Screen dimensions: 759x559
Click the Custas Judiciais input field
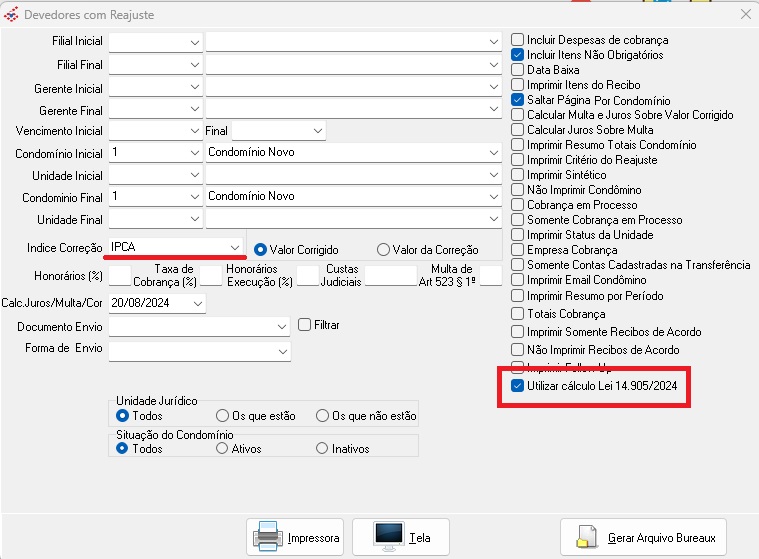pos(390,276)
